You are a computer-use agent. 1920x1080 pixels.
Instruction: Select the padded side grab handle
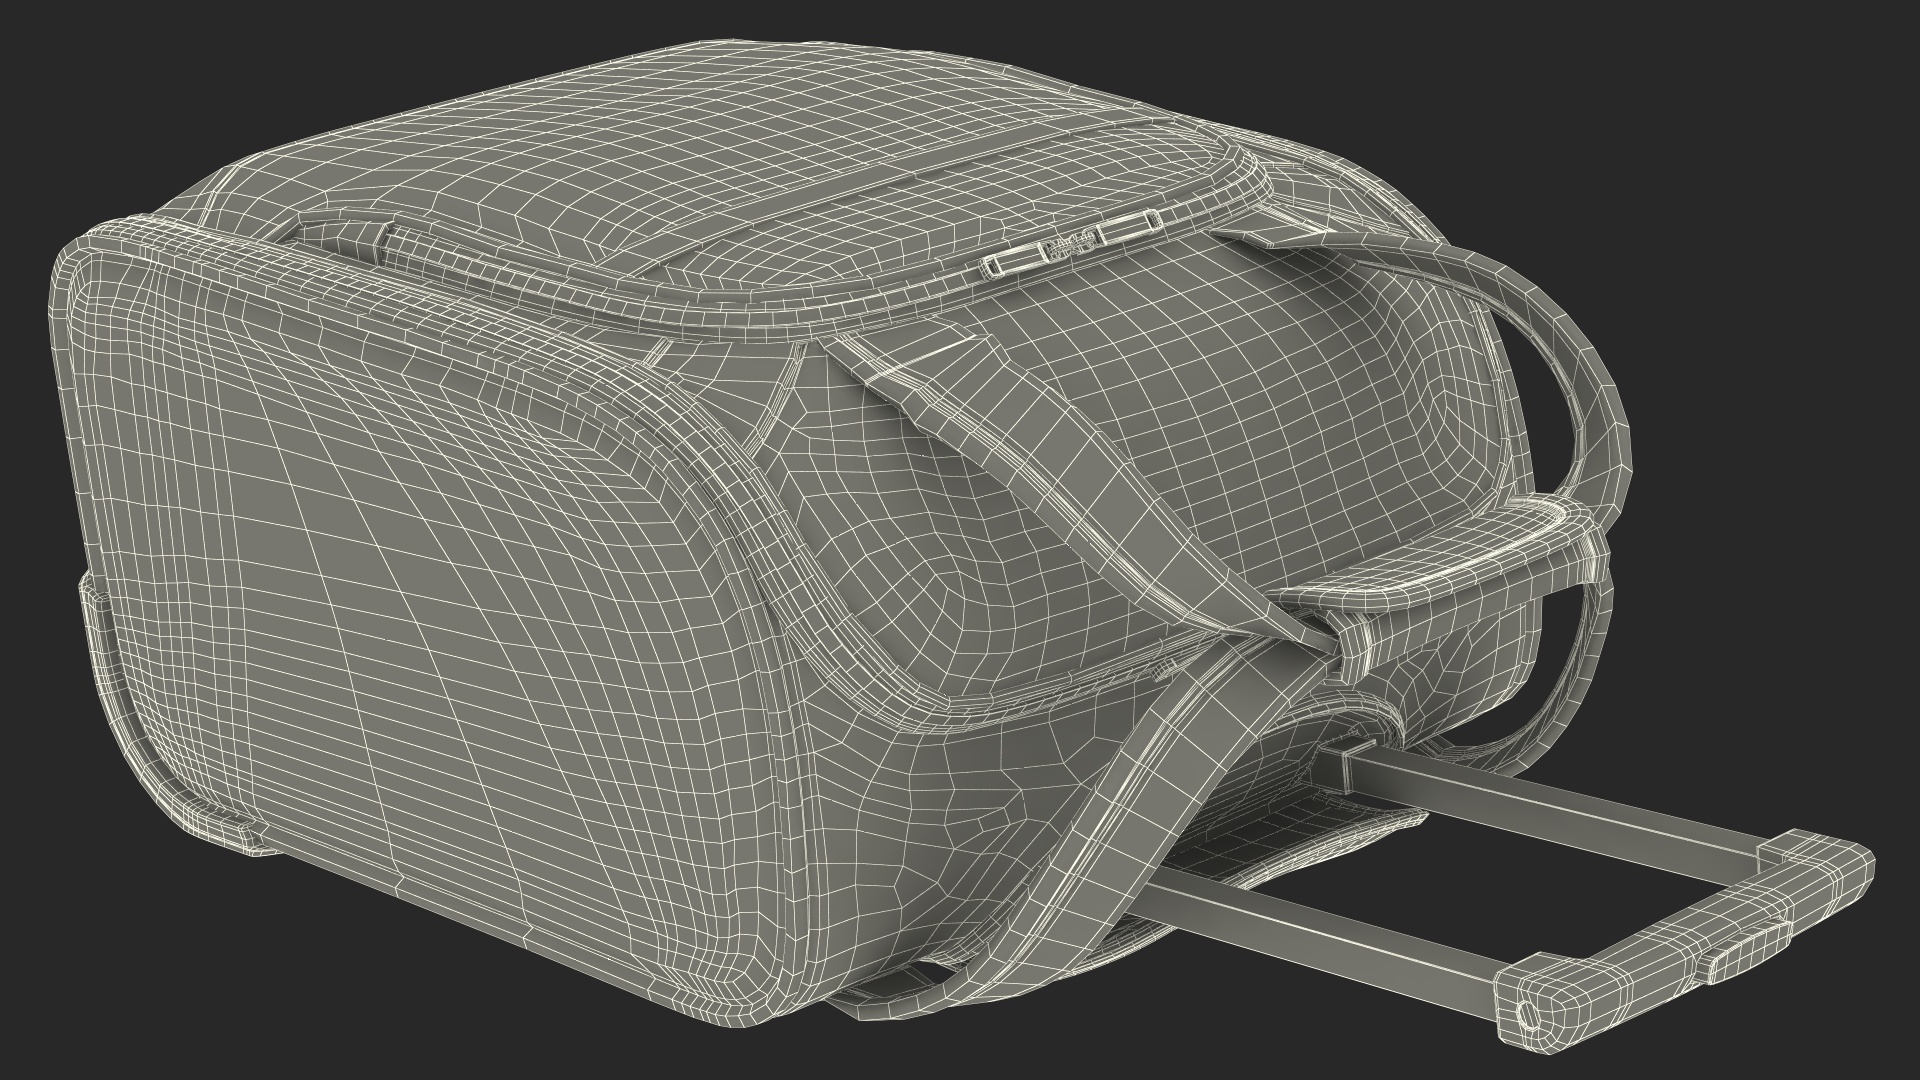click(x=1450, y=570)
